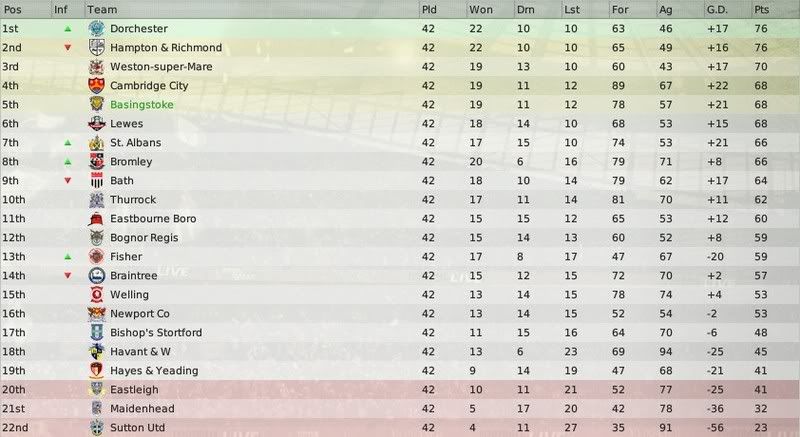Open Sutton Utd in 22nd place
Screen dimensions: 800x437
[x=137, y=427]
